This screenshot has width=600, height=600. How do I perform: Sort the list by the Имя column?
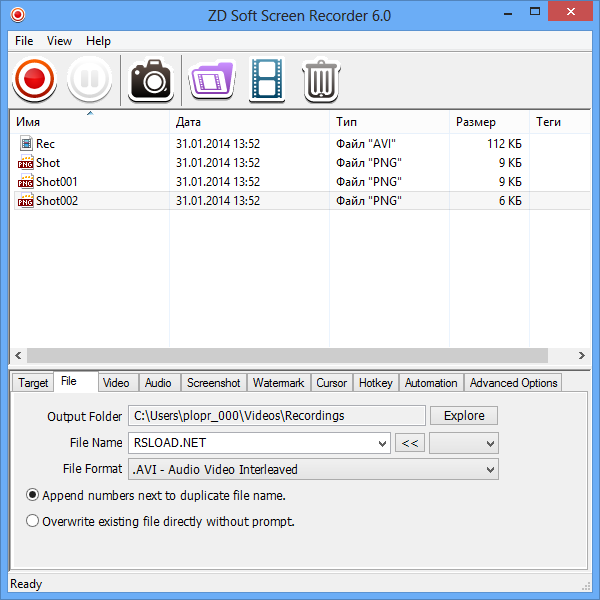click(x=90, y=122)
